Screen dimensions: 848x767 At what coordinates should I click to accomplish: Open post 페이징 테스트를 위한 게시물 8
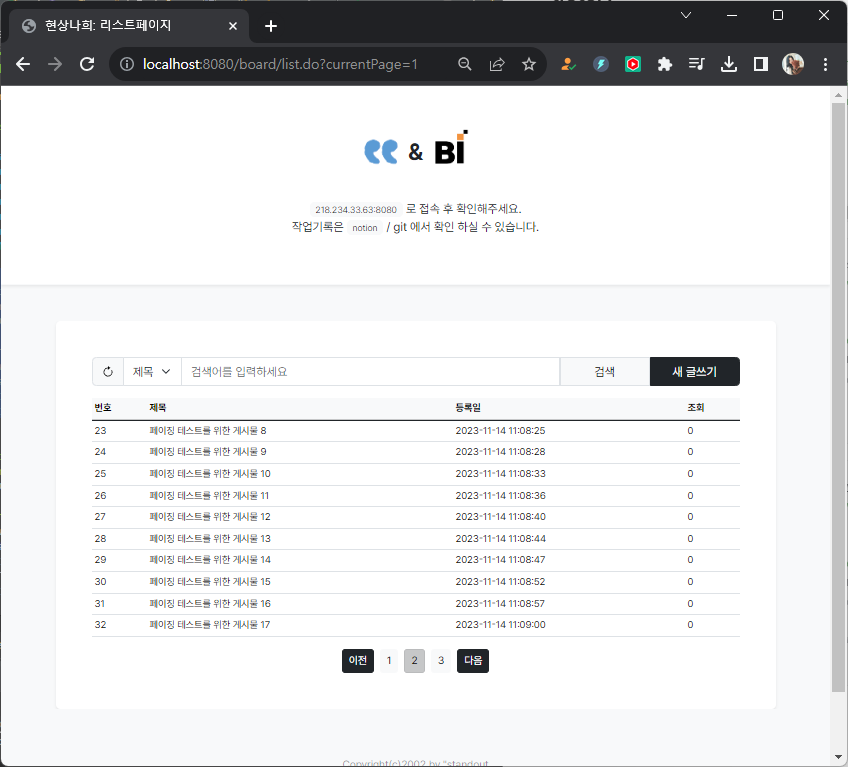coord(208,431)
